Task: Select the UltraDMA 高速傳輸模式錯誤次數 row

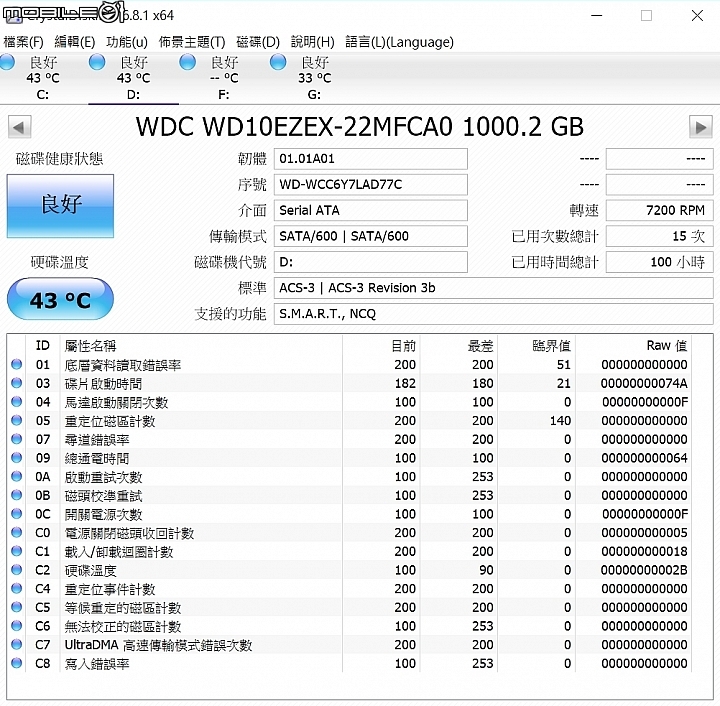Action: click(350, 644)
